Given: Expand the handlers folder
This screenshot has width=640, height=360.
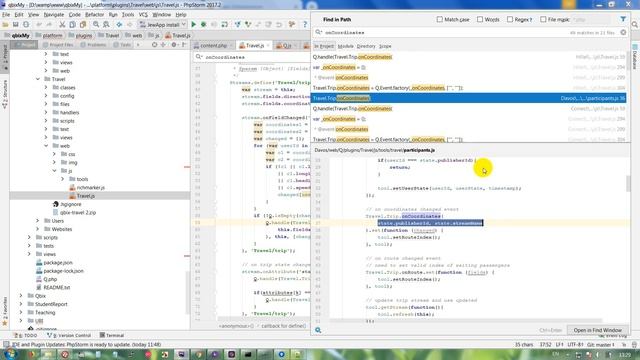Looking at the screenshot, I should (46, 112).
